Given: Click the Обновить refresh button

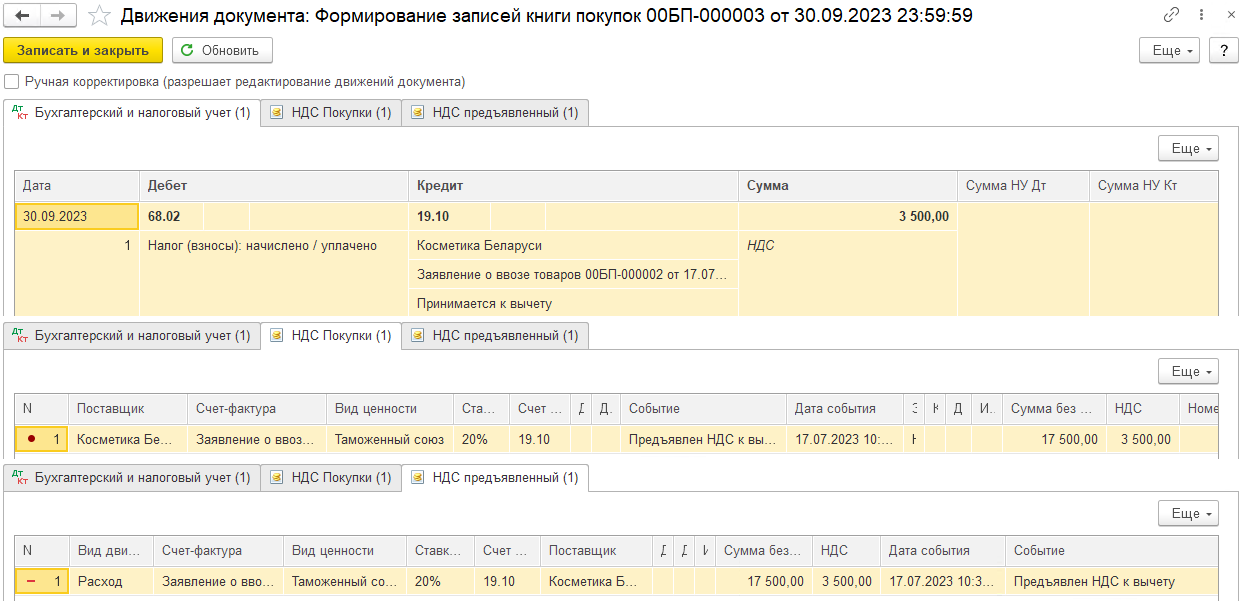Looking at the screenshot, I should point(222,50).
